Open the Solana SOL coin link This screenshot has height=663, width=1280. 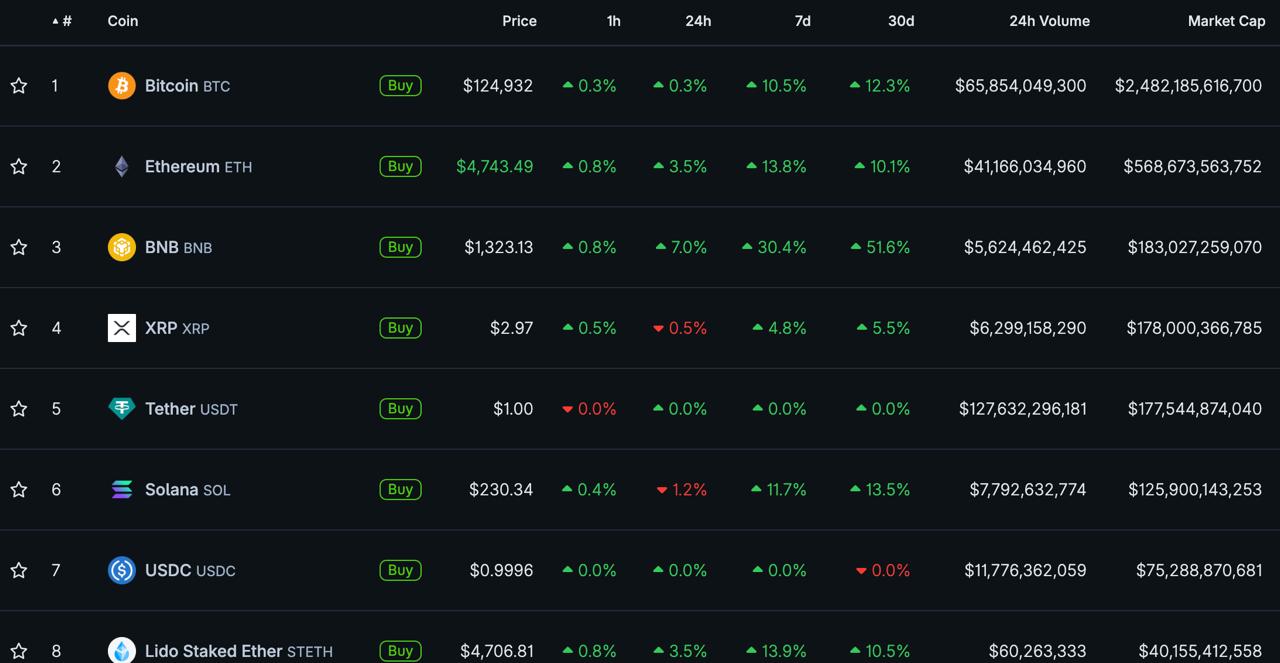coord(187,489)
